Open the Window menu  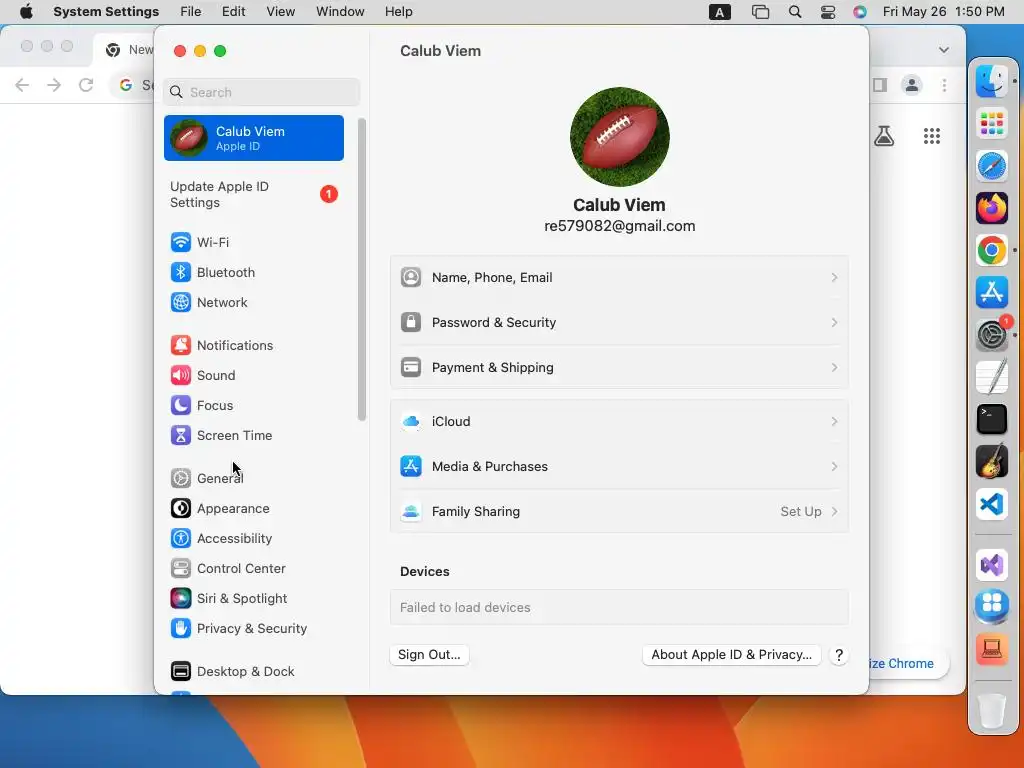tap(340, 12)
